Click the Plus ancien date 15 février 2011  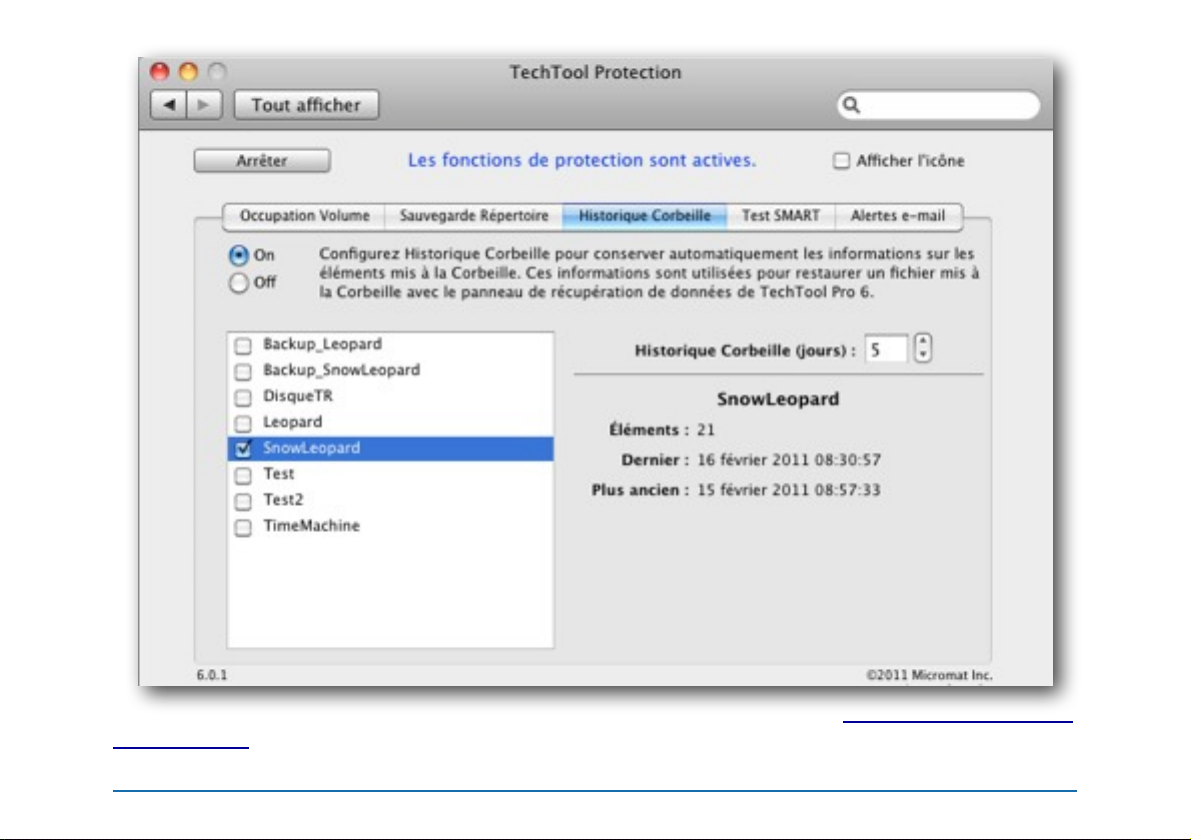pyautogui.click(x=789, y=490)
